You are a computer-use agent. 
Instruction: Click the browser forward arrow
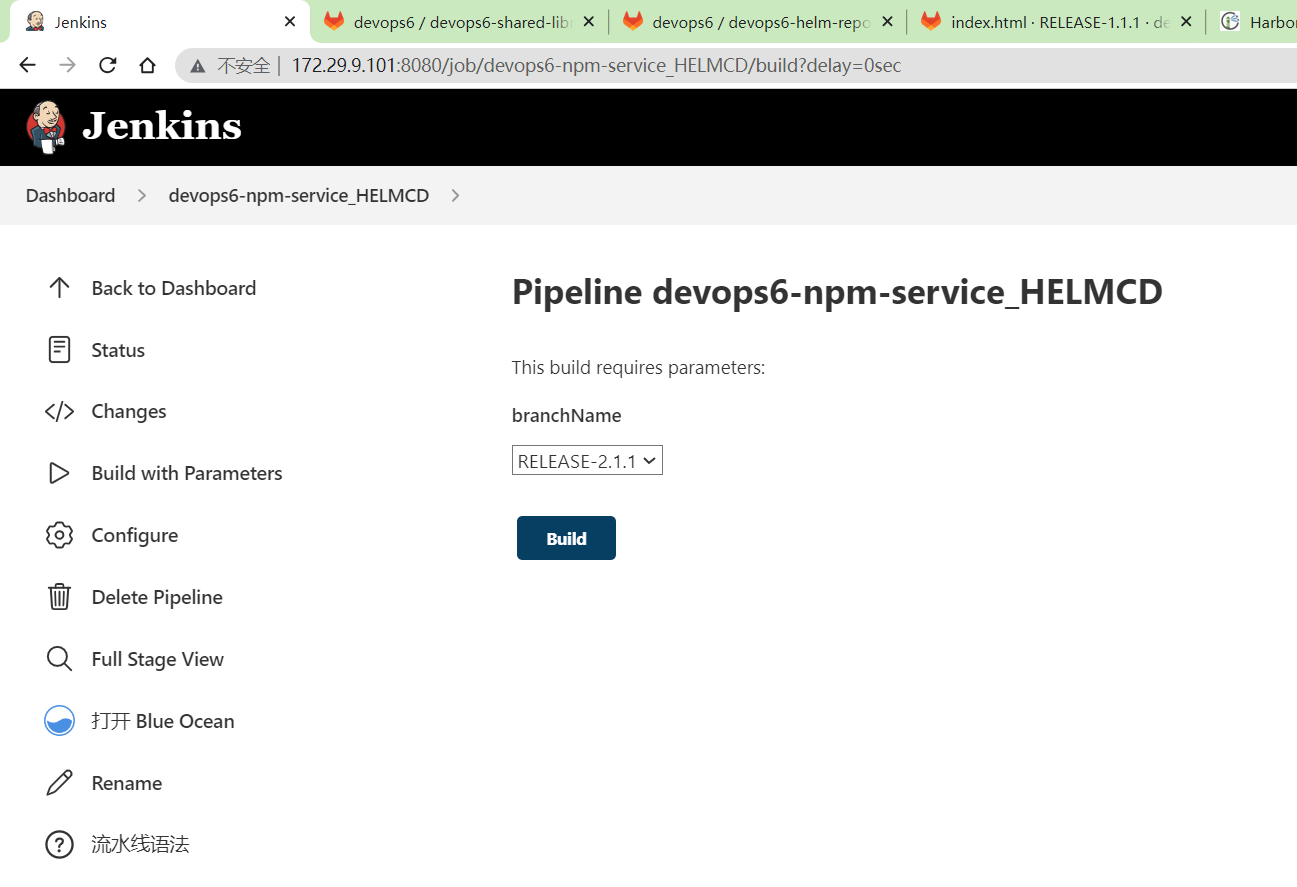click(x=67, y=65)
